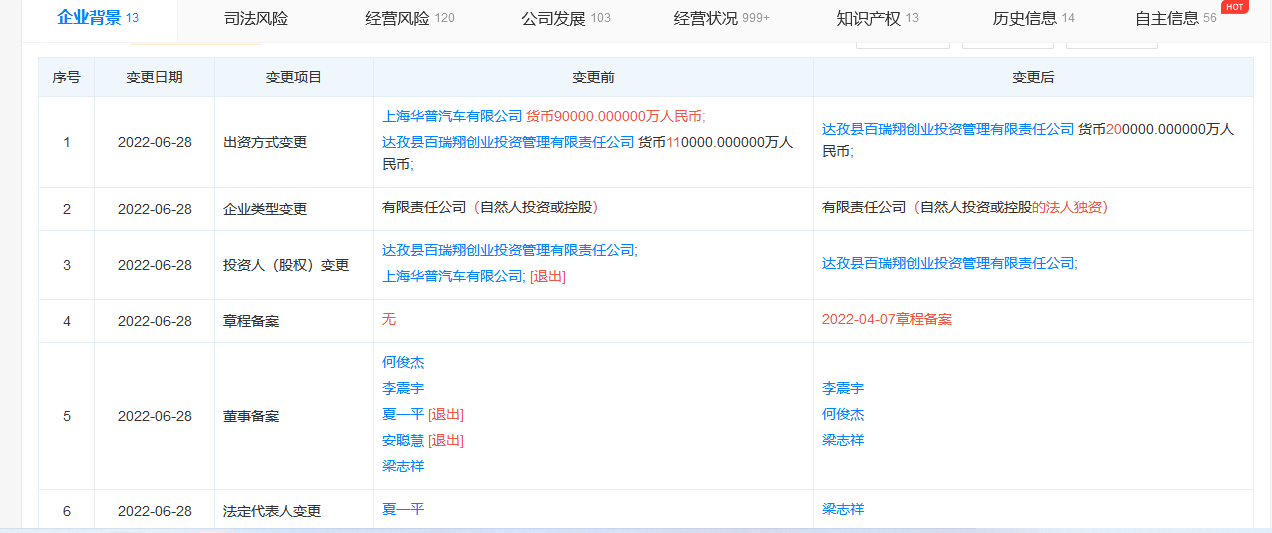1272x533 pixels.
Task: Click the date in the 董事备案 row
Action: coord(155,416)
